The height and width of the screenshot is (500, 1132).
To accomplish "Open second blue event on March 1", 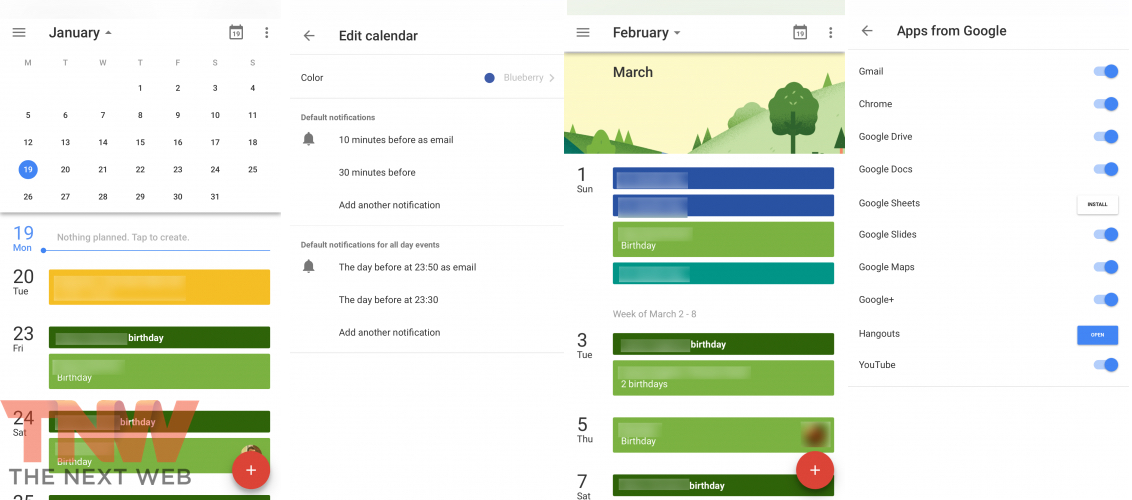I will pos(723,206).
